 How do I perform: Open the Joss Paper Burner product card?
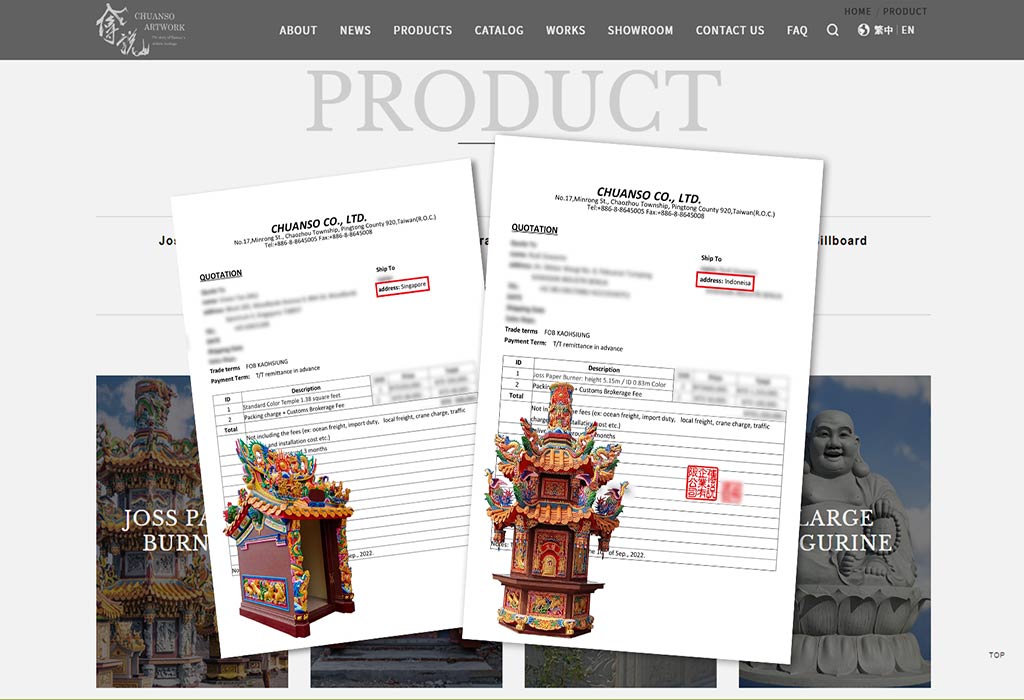coord(157,530)
